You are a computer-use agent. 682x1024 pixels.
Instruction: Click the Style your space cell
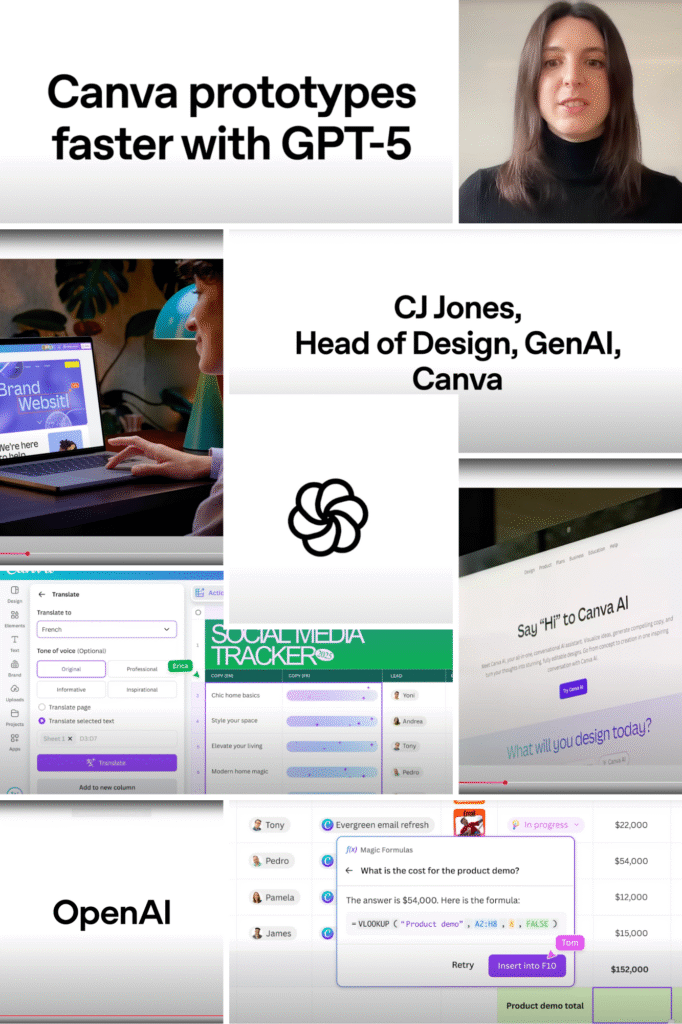click(244, 721)
